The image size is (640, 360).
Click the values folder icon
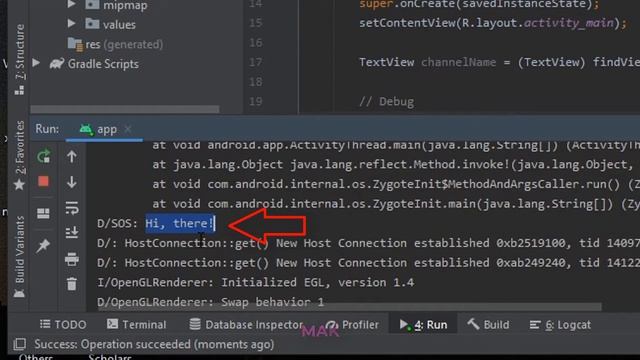coord(92,24)
